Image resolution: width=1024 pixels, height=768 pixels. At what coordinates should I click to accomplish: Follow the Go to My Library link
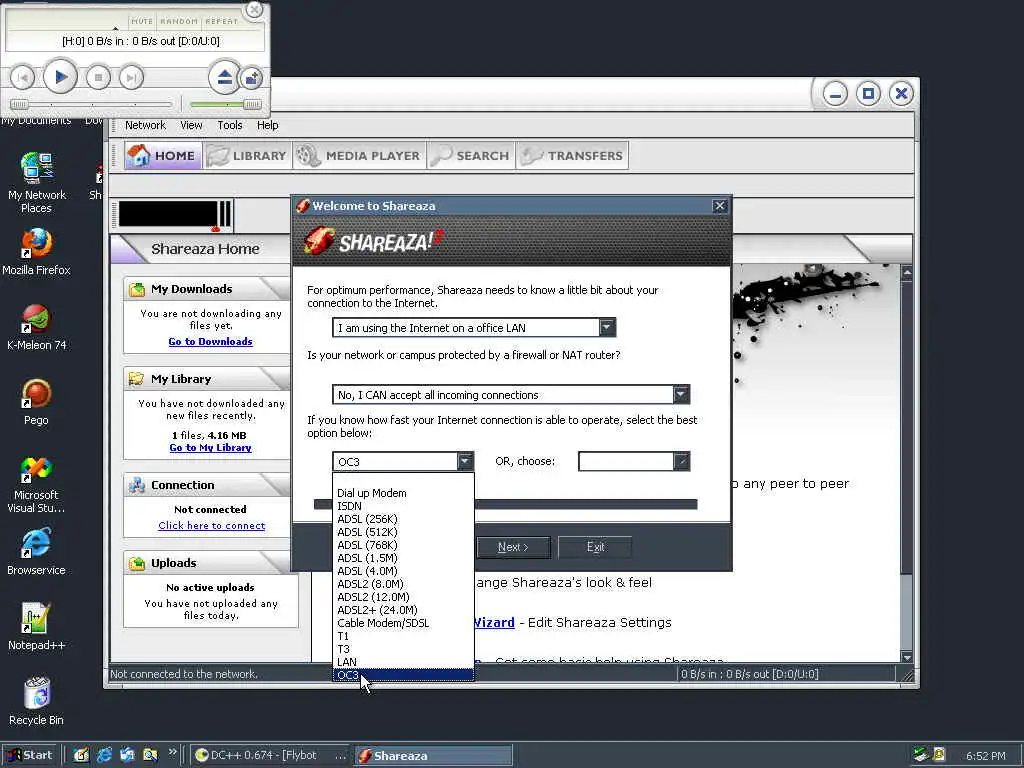coord(210,448)
